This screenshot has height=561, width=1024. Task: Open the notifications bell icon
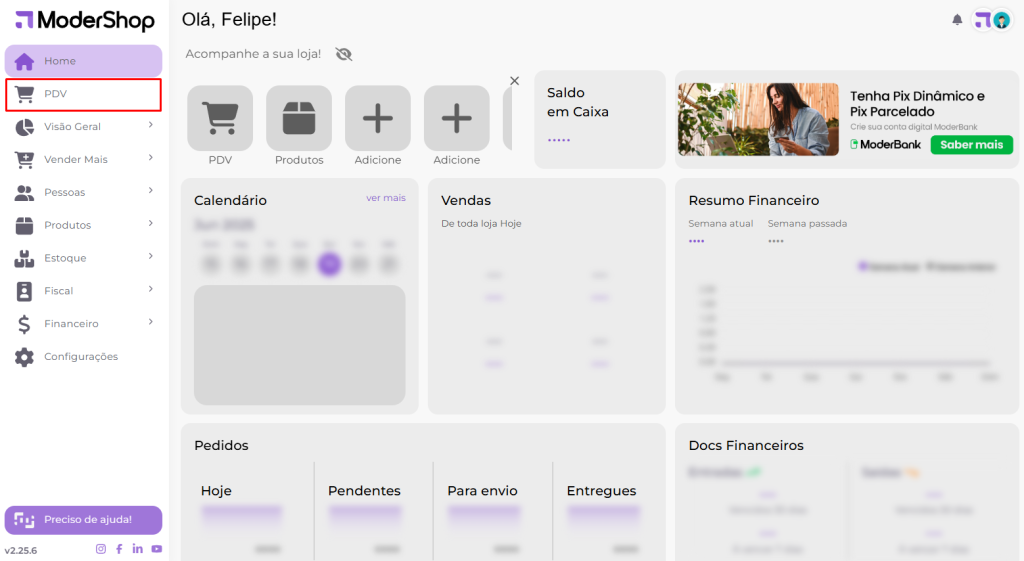957,20
